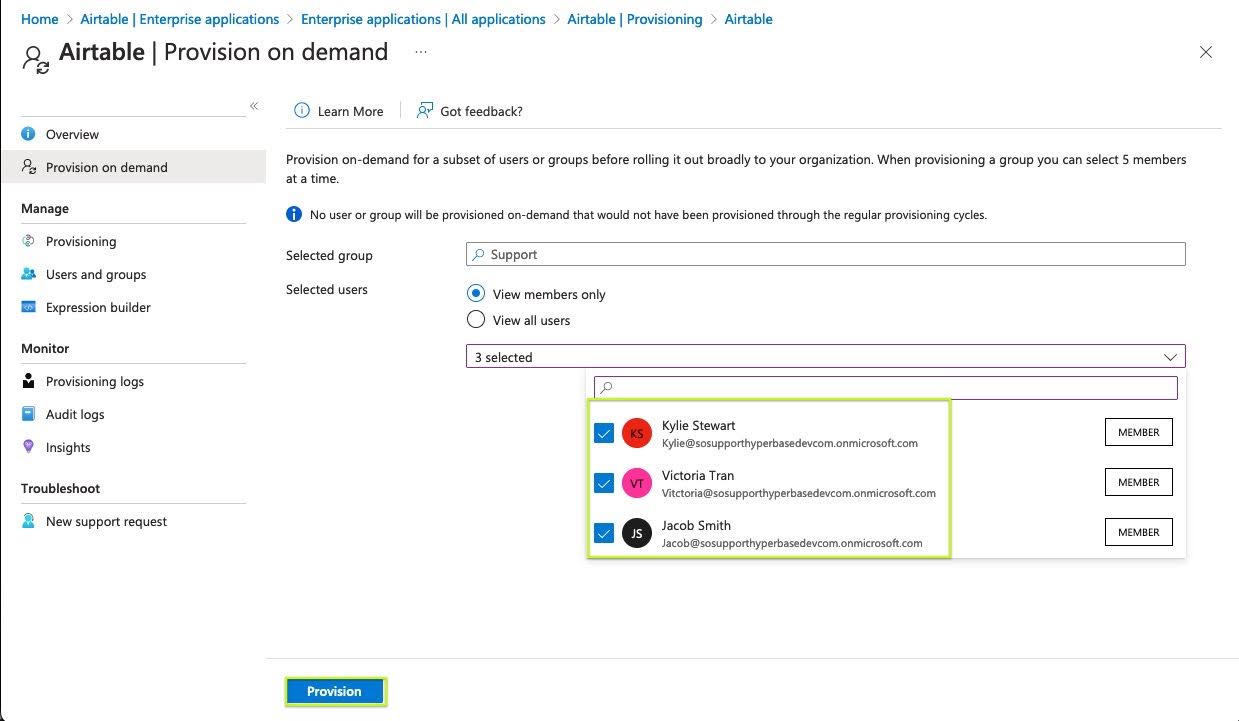Screen dimensions: 1239x721
Task: Click the Provision on demand sidebar icon
Action: (x=28, y=167)
